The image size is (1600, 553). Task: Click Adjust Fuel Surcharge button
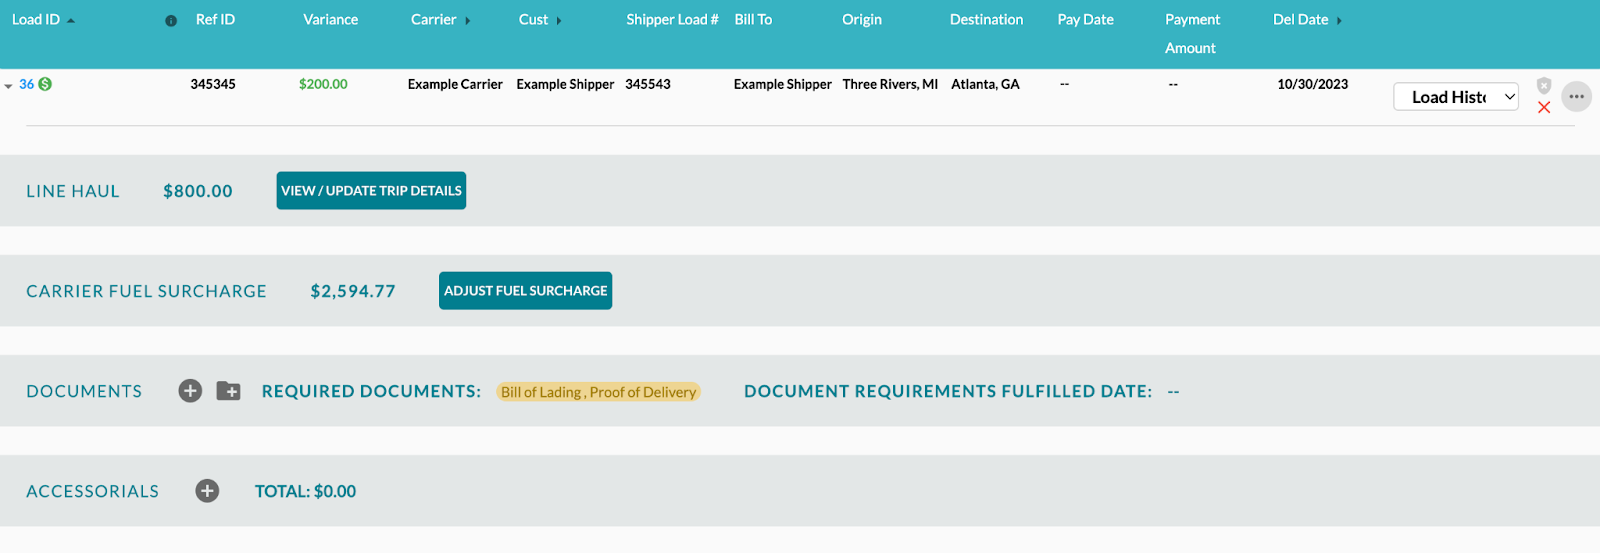click(x=525, y=291)
